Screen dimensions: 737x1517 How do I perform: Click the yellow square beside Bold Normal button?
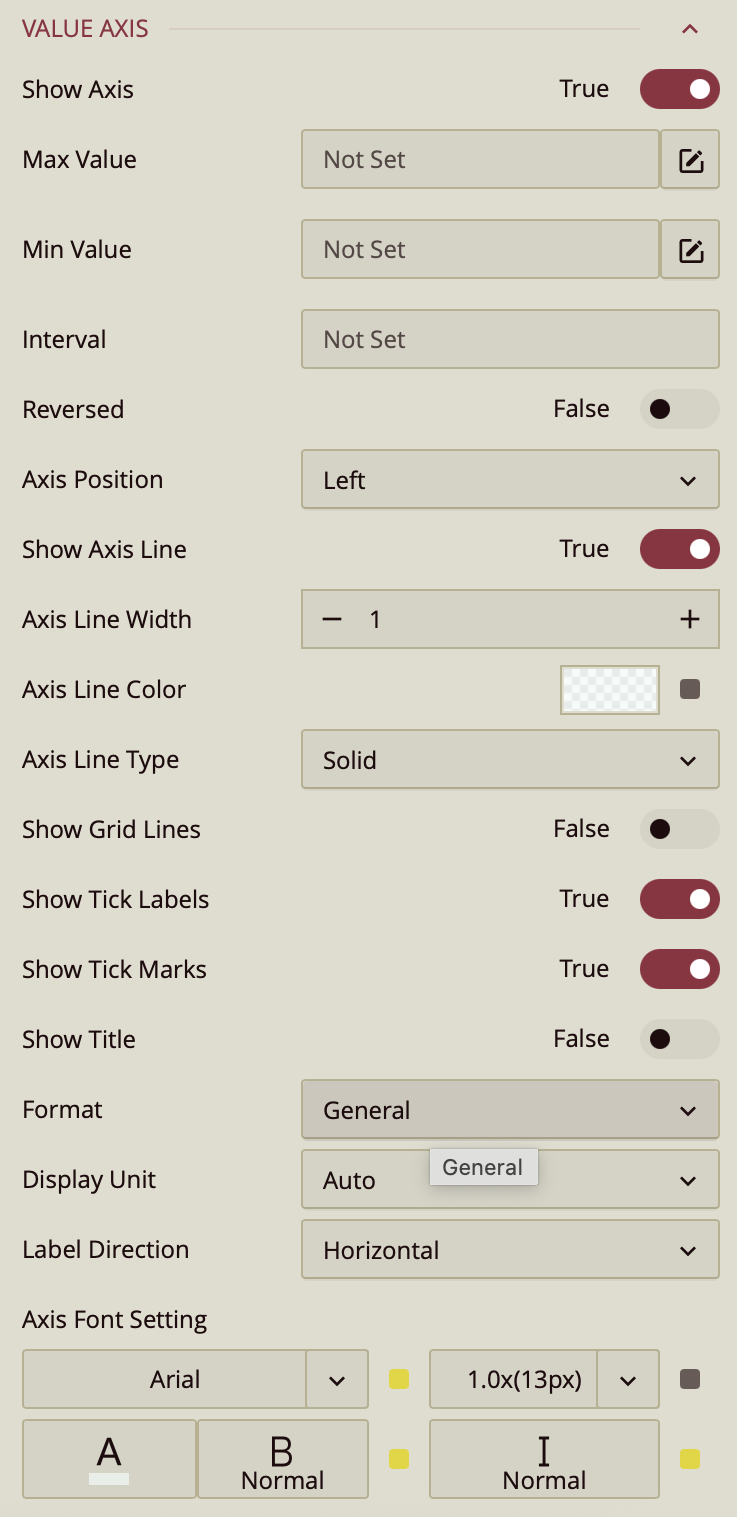[x=399, y=1459]
